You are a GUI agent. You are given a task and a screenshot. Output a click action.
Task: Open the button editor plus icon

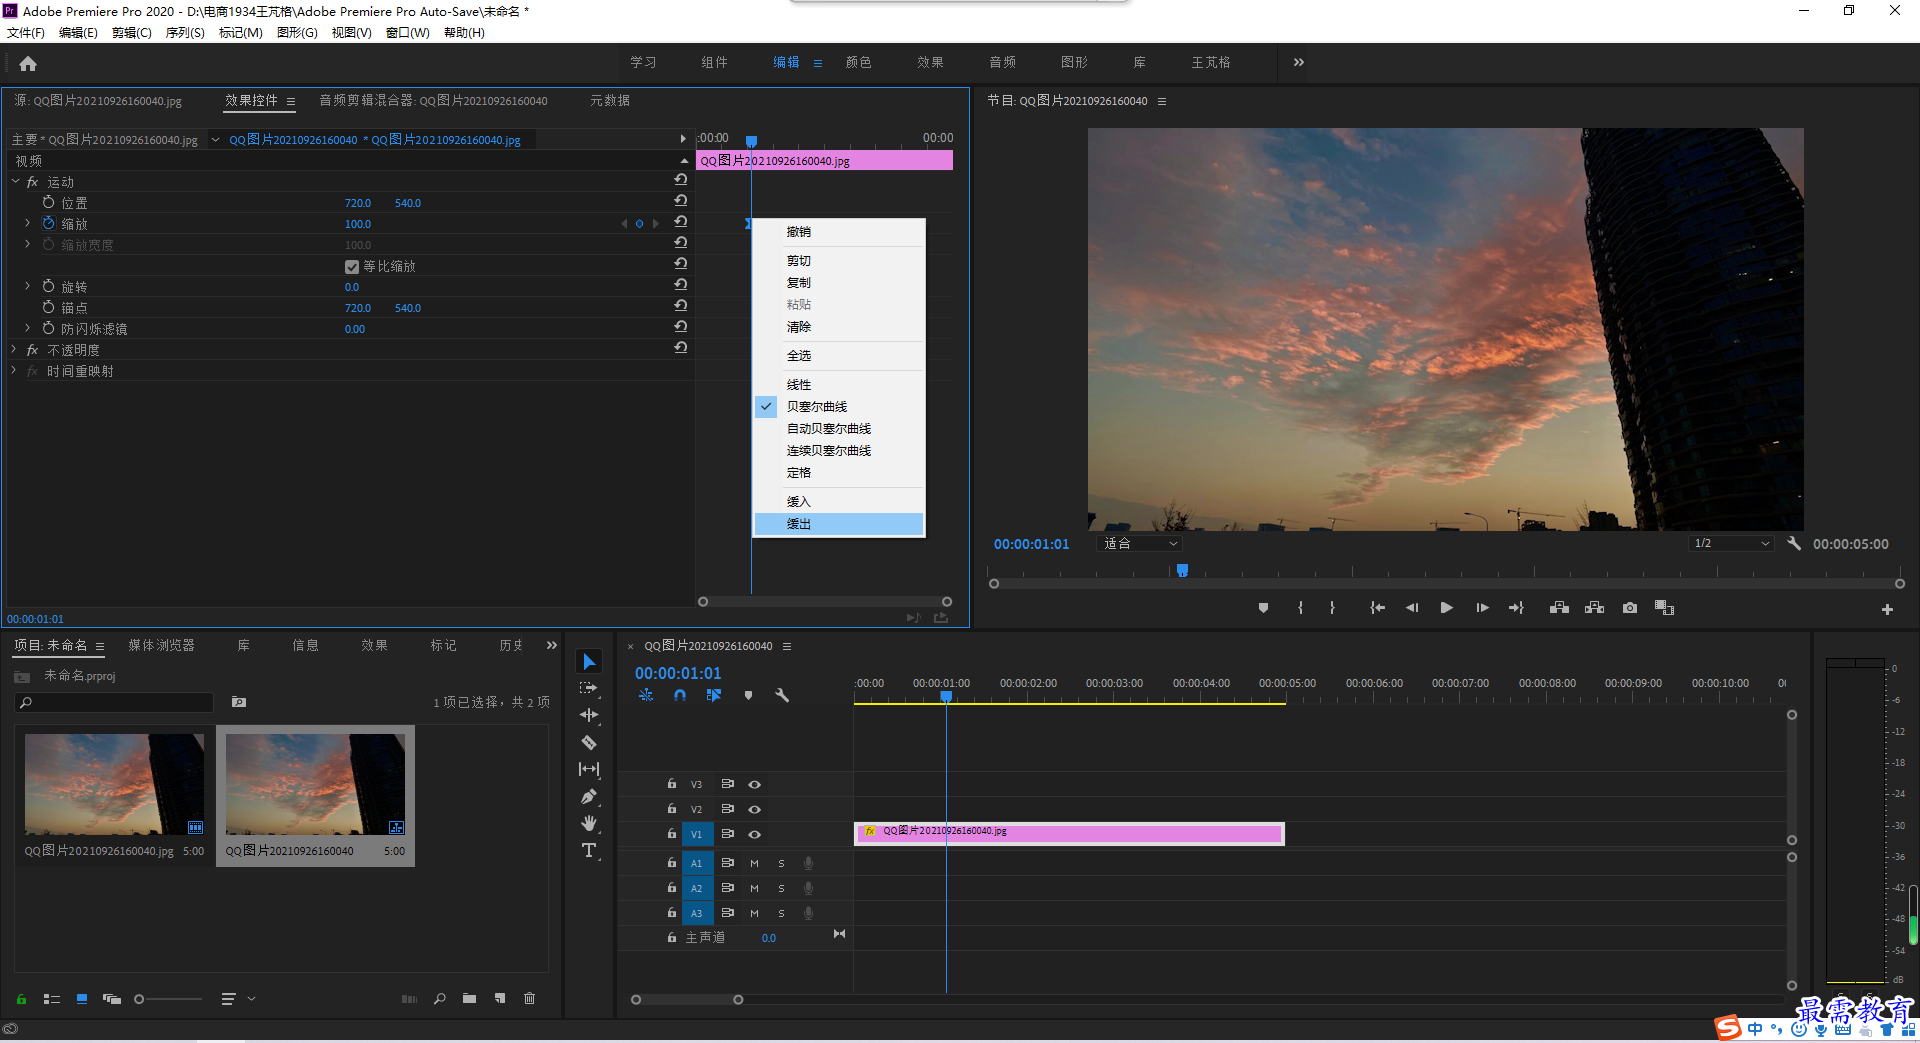coord(1887,609)
